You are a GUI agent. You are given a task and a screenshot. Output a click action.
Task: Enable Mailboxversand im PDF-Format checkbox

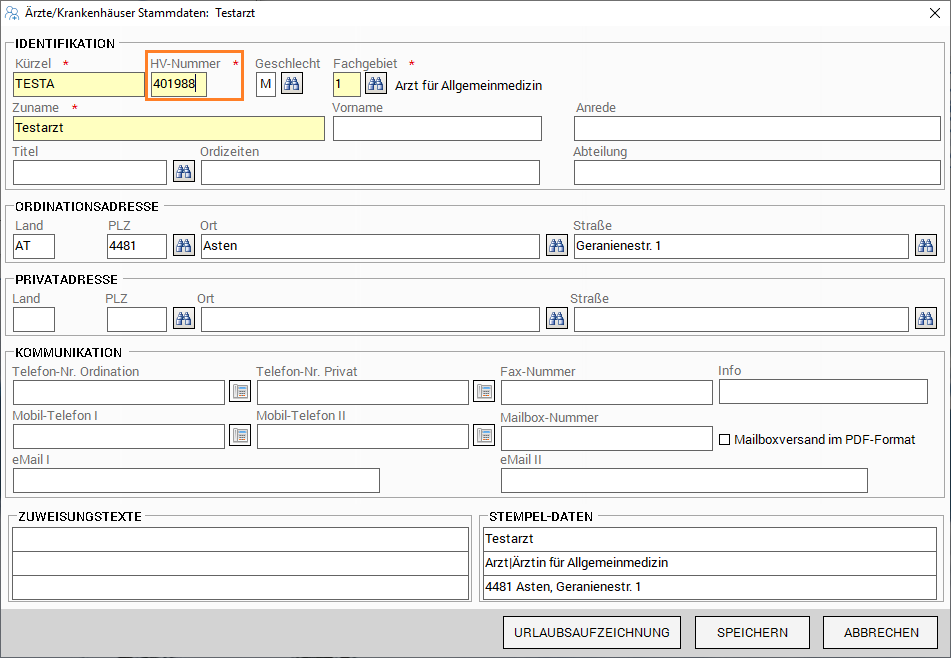pos(725,439)
